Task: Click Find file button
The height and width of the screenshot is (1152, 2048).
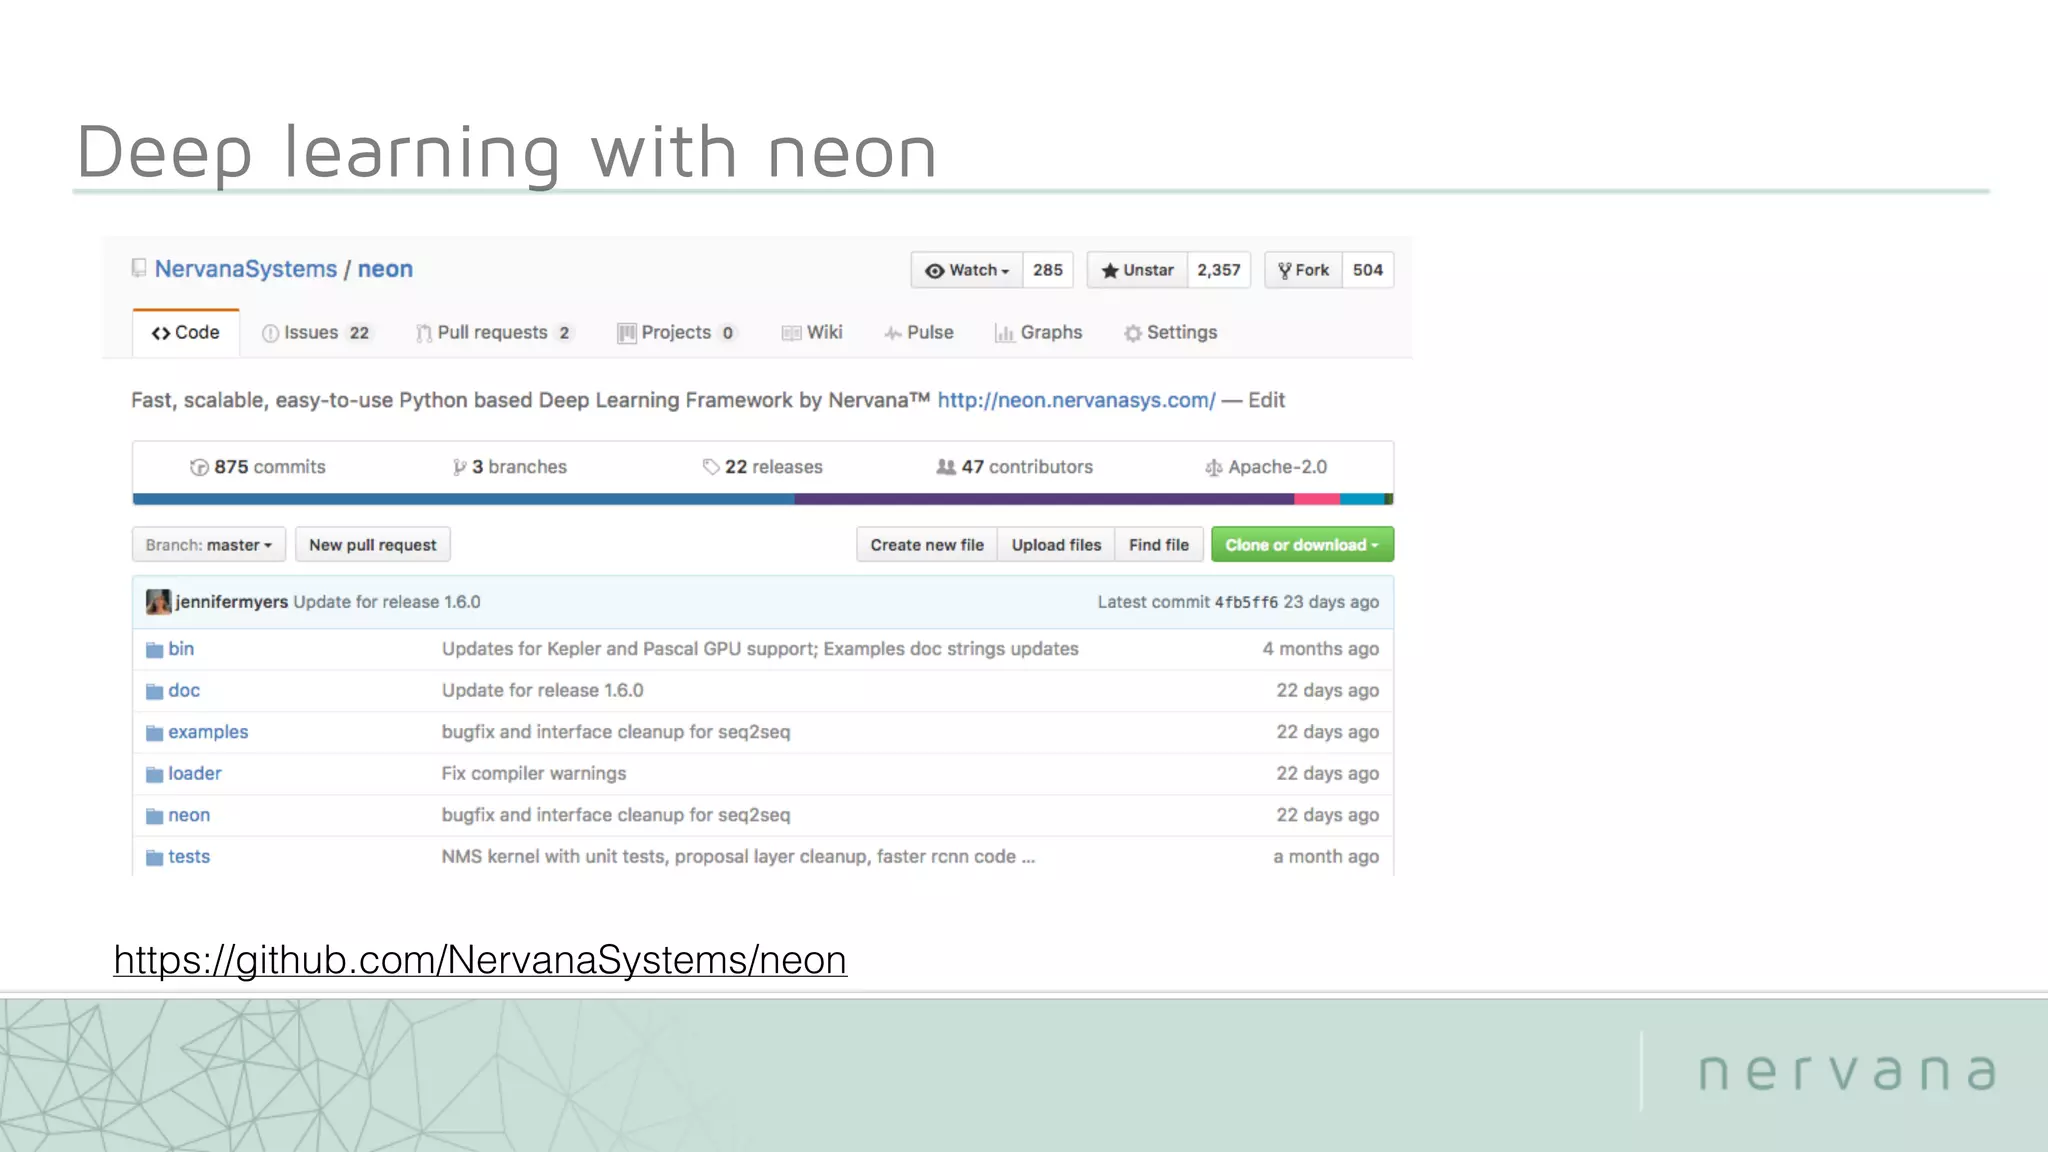Action: coord(1159,545)
